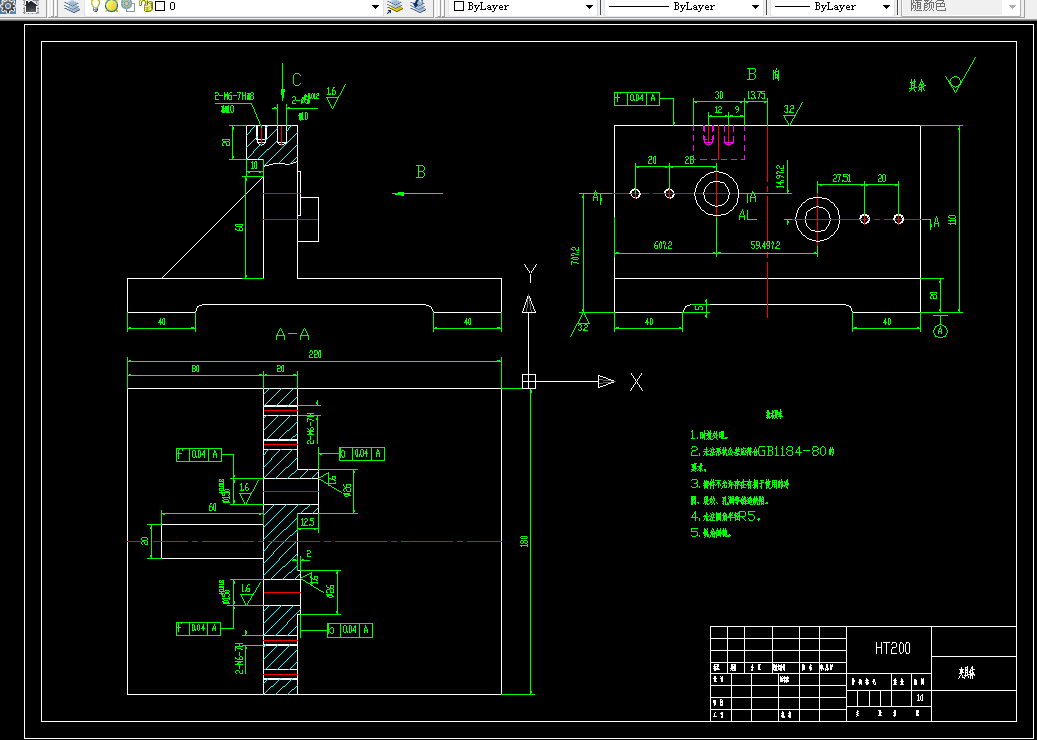The image size is (1037, 740).
Task: Select the 110 height dimension text
Action: (x=952, y=219)
